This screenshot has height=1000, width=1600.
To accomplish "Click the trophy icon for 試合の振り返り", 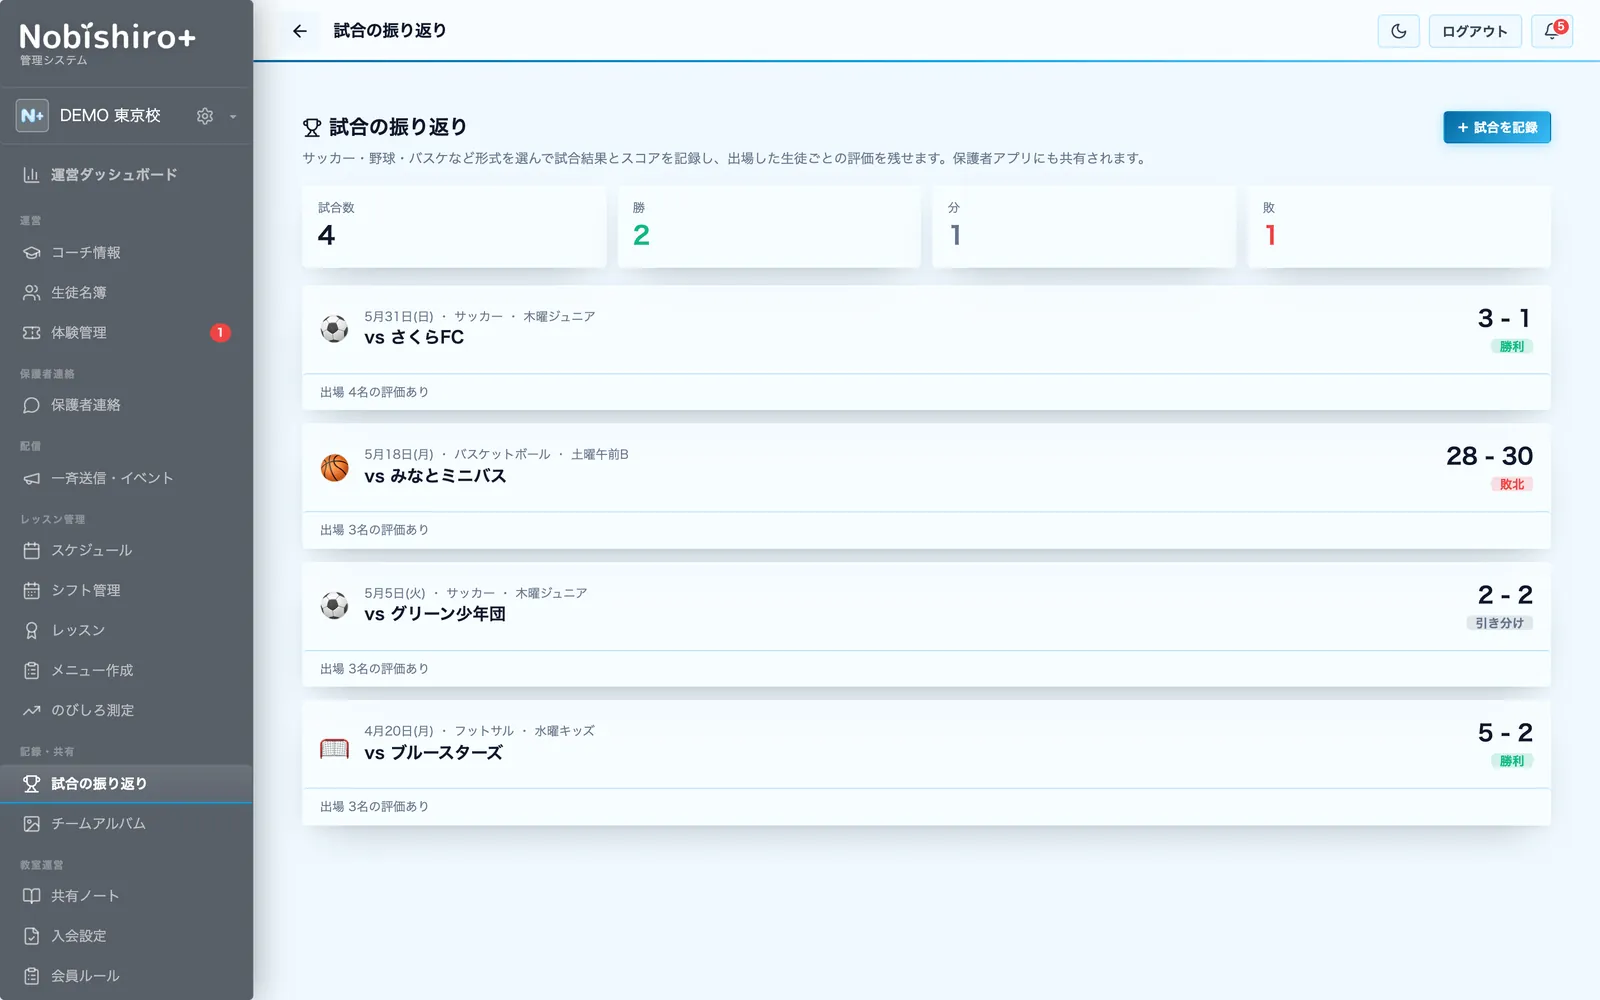I will point(32,783).
